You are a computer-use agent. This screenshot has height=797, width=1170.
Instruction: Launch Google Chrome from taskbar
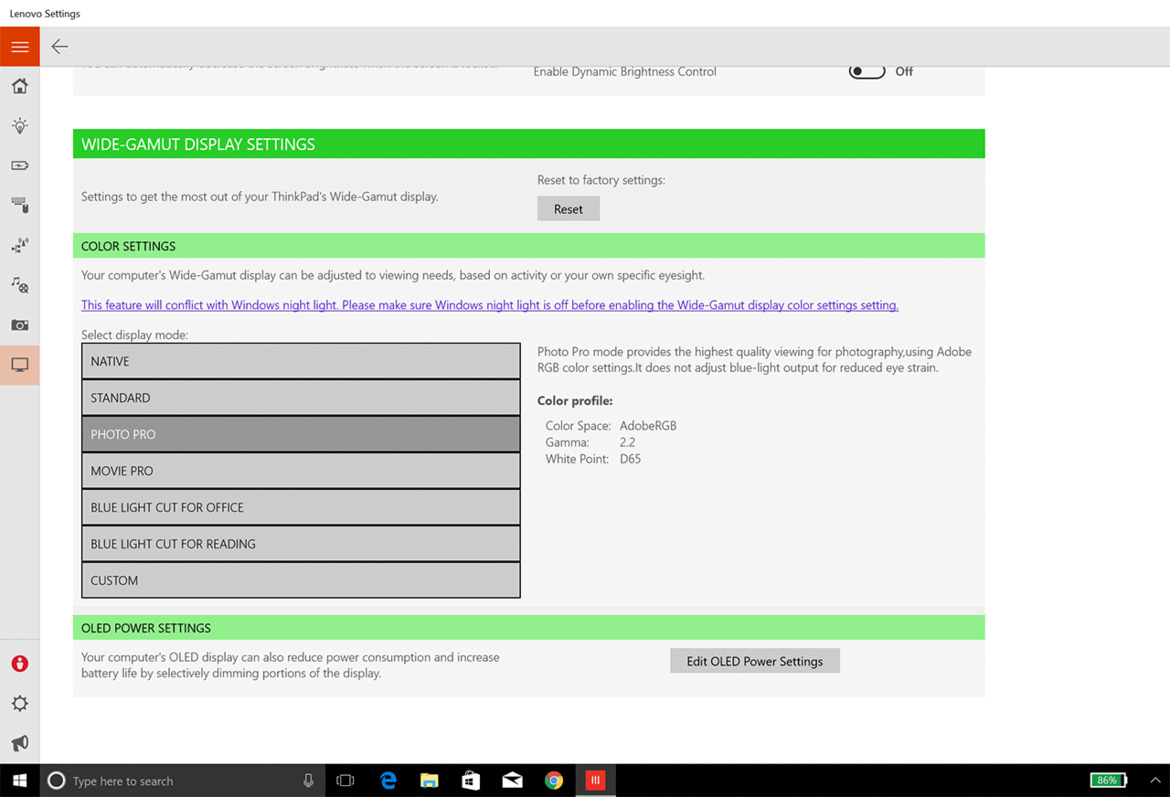(x=554, y=781)
